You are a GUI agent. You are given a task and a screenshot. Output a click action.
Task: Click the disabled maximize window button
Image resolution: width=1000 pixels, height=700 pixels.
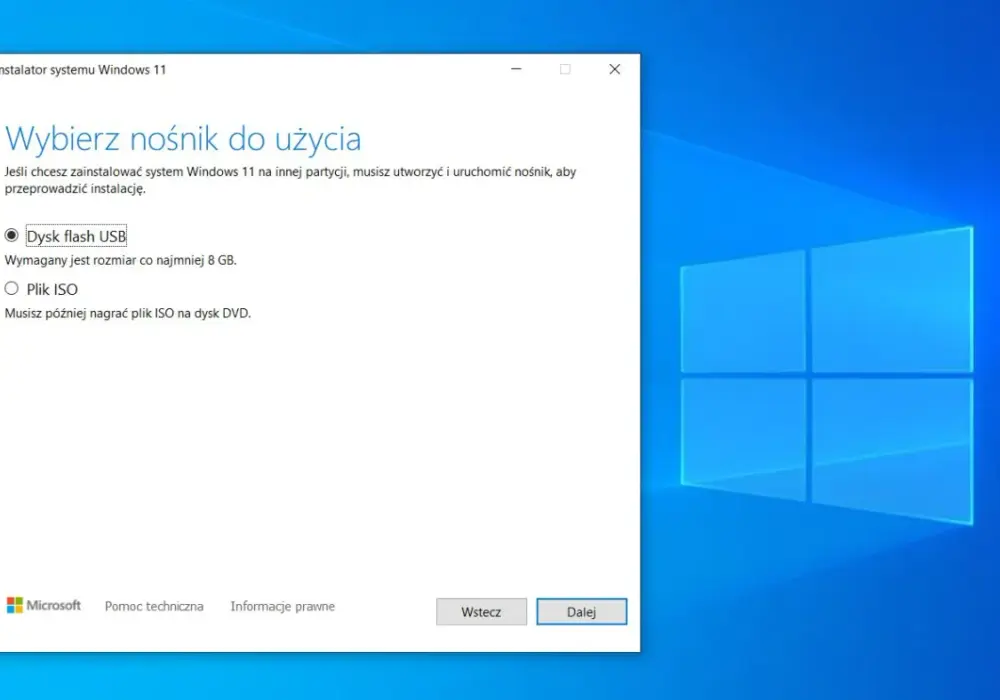click(565, 69)
